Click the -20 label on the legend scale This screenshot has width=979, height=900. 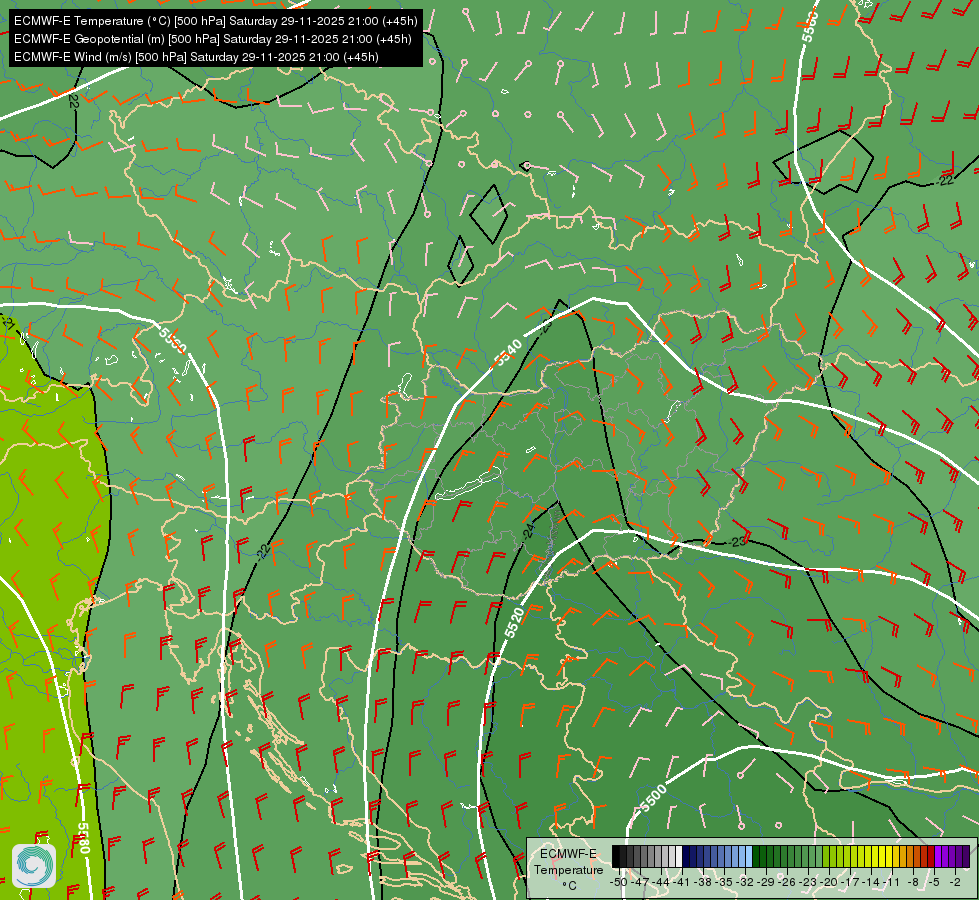[829, 882]
